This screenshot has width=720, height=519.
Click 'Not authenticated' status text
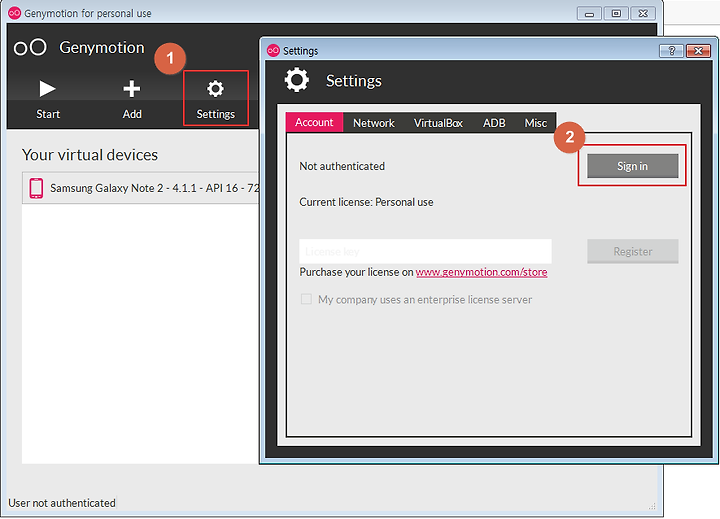coord(342,166)
